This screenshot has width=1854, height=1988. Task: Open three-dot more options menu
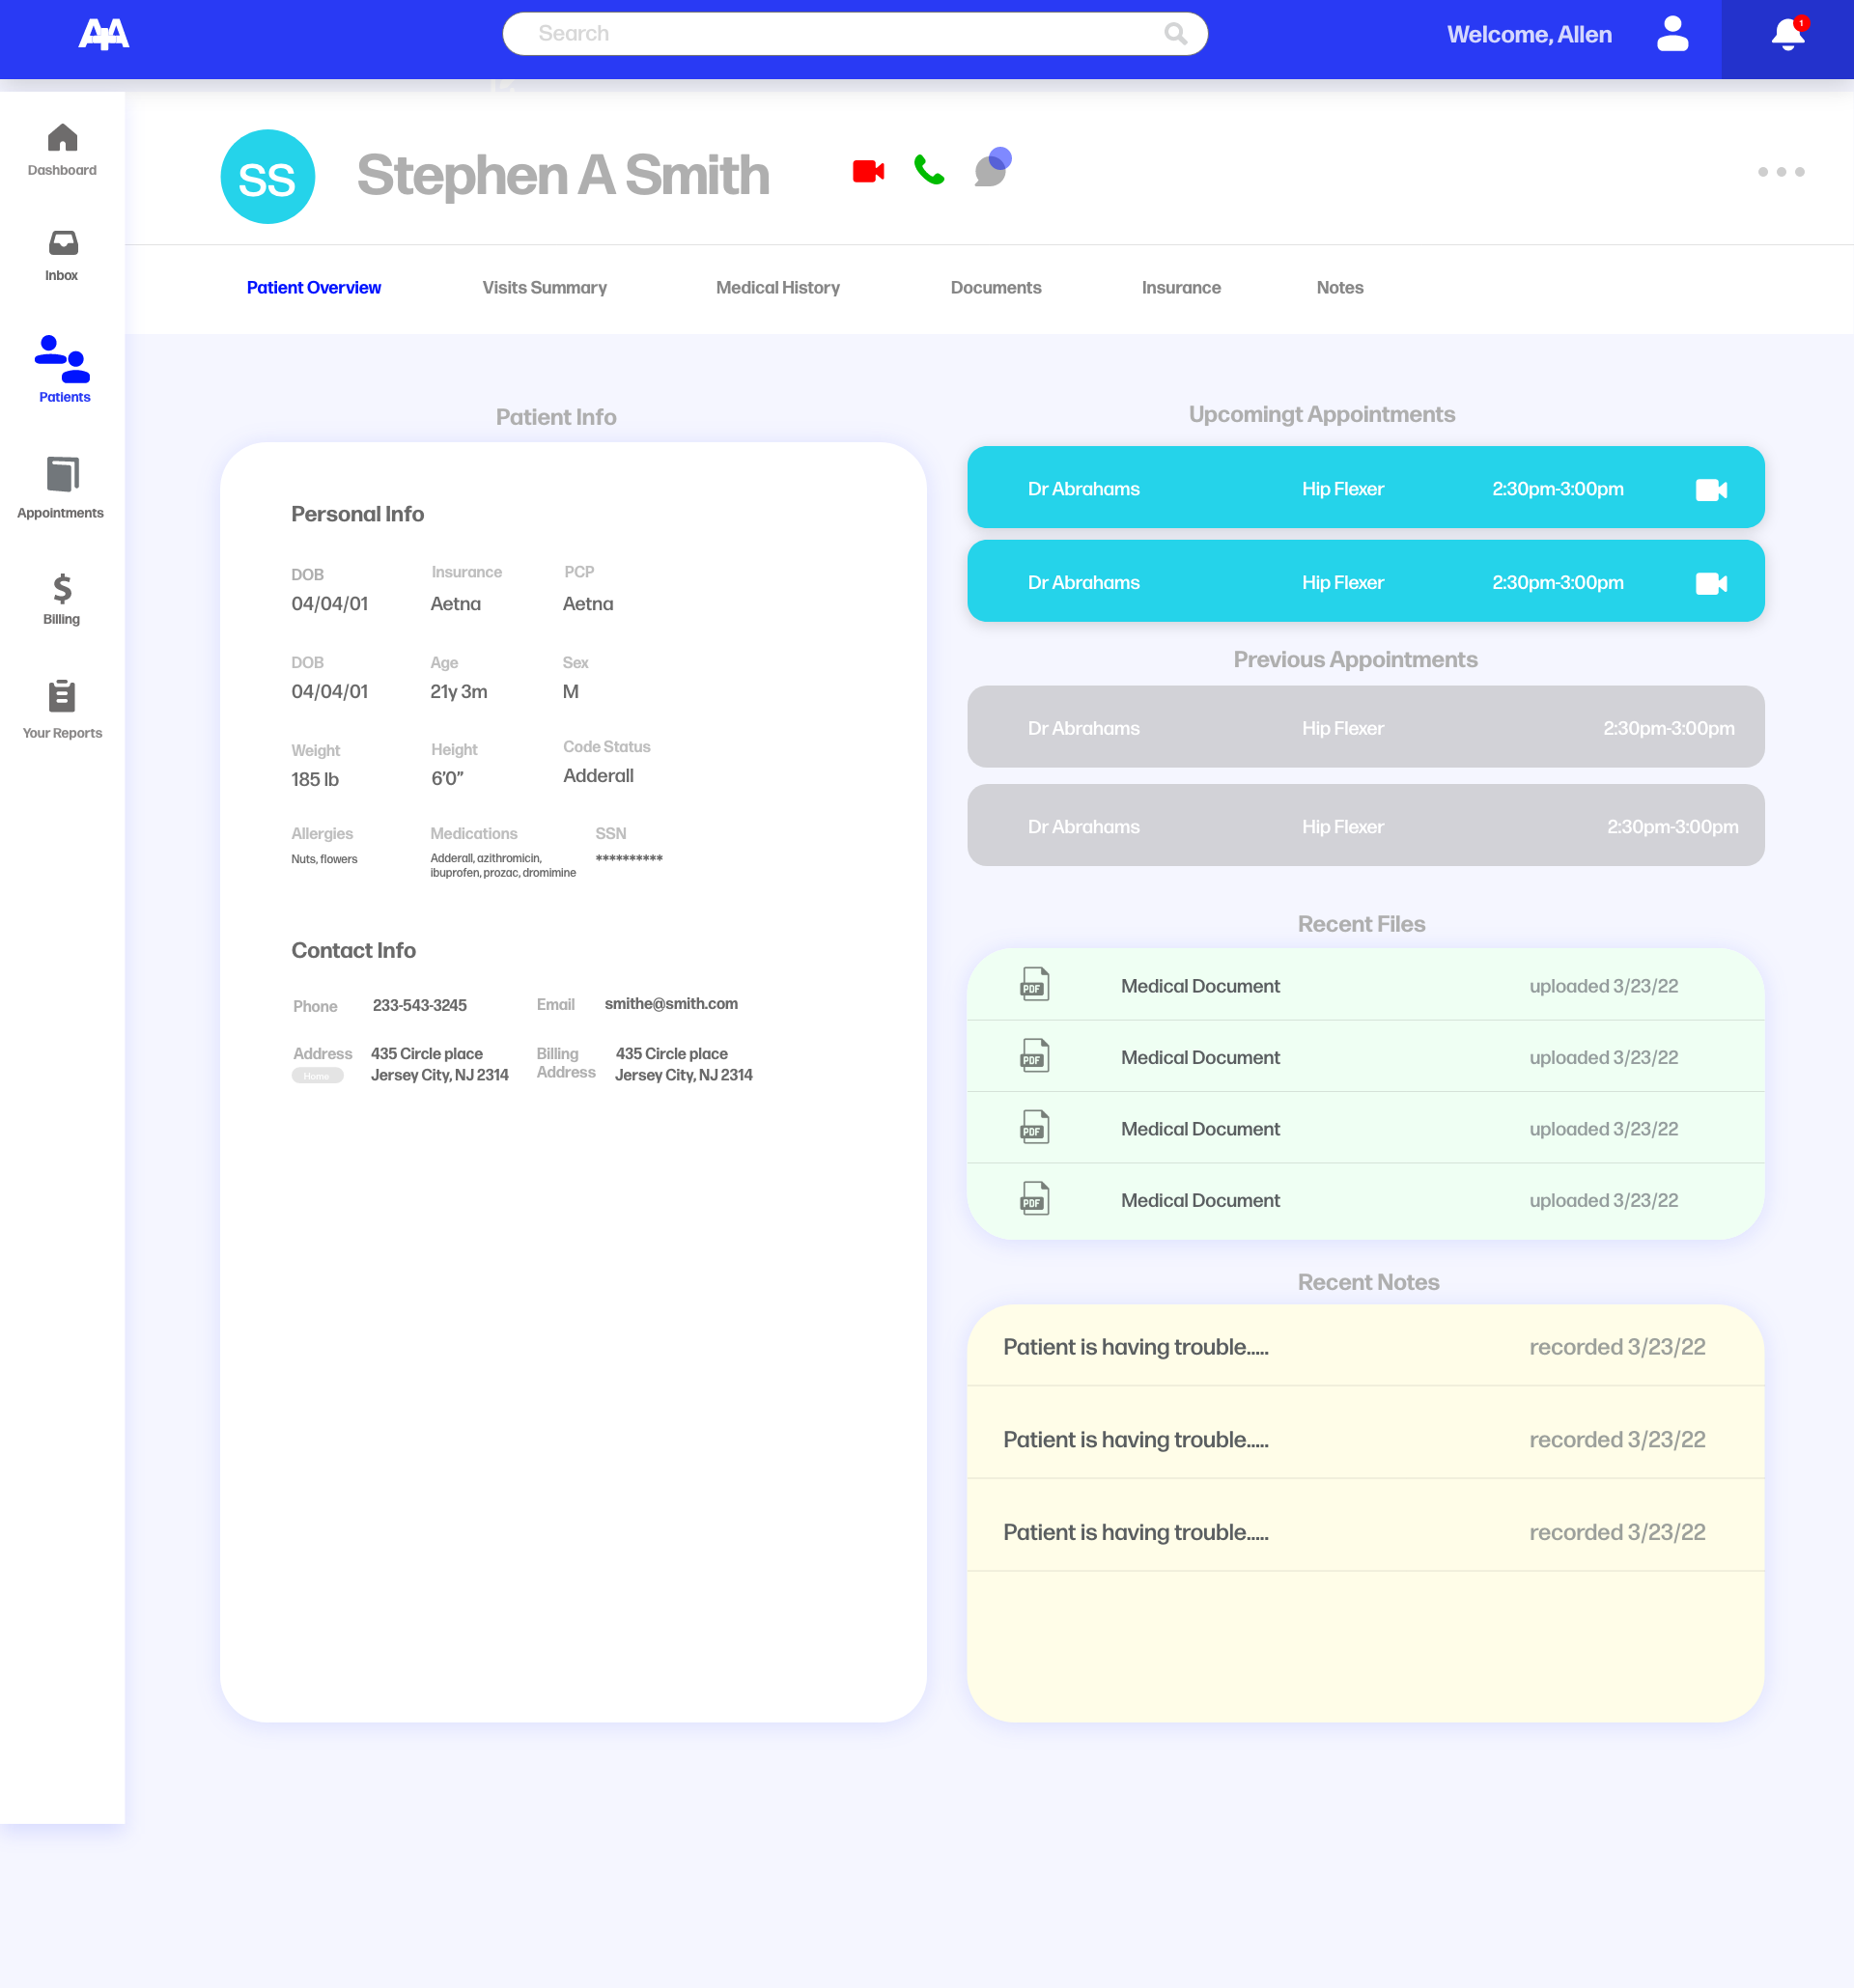tap(1780, 172)
